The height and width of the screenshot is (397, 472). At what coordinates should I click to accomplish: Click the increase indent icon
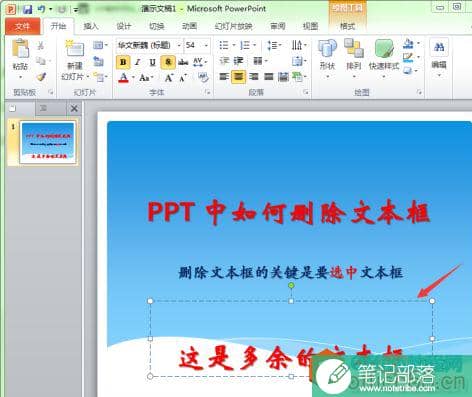click(239, 61)
